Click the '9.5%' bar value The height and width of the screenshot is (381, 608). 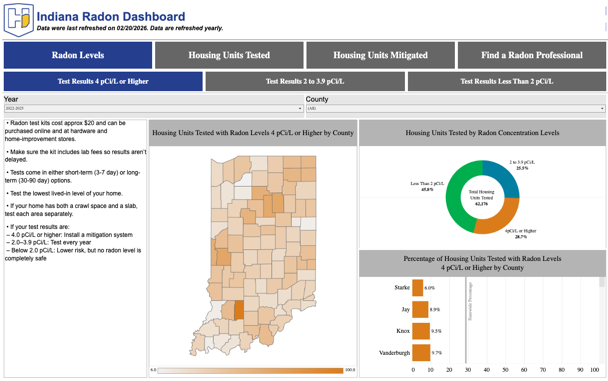pyautogui.click(x=436, y=331)
